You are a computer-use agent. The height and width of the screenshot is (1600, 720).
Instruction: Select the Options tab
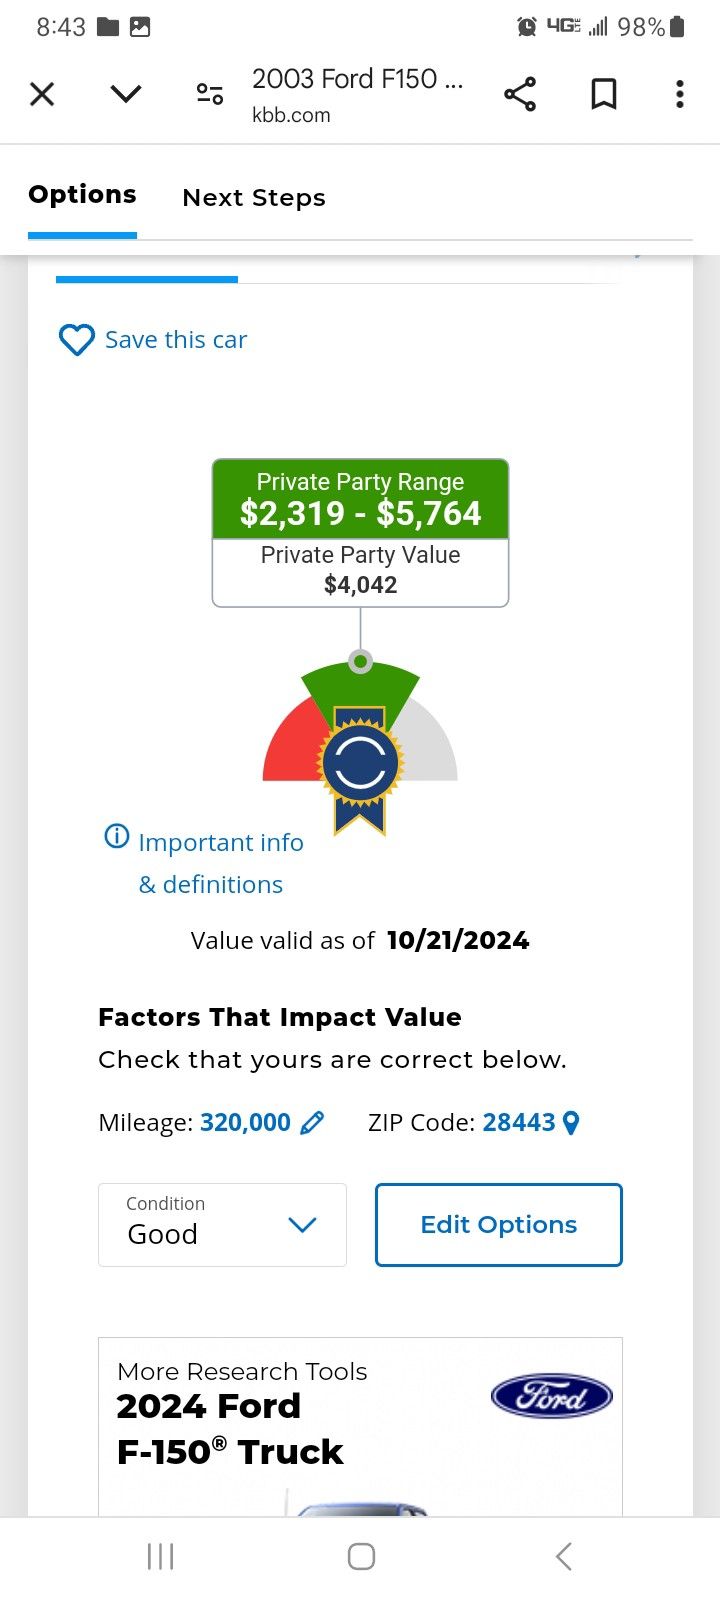(82, 195)
